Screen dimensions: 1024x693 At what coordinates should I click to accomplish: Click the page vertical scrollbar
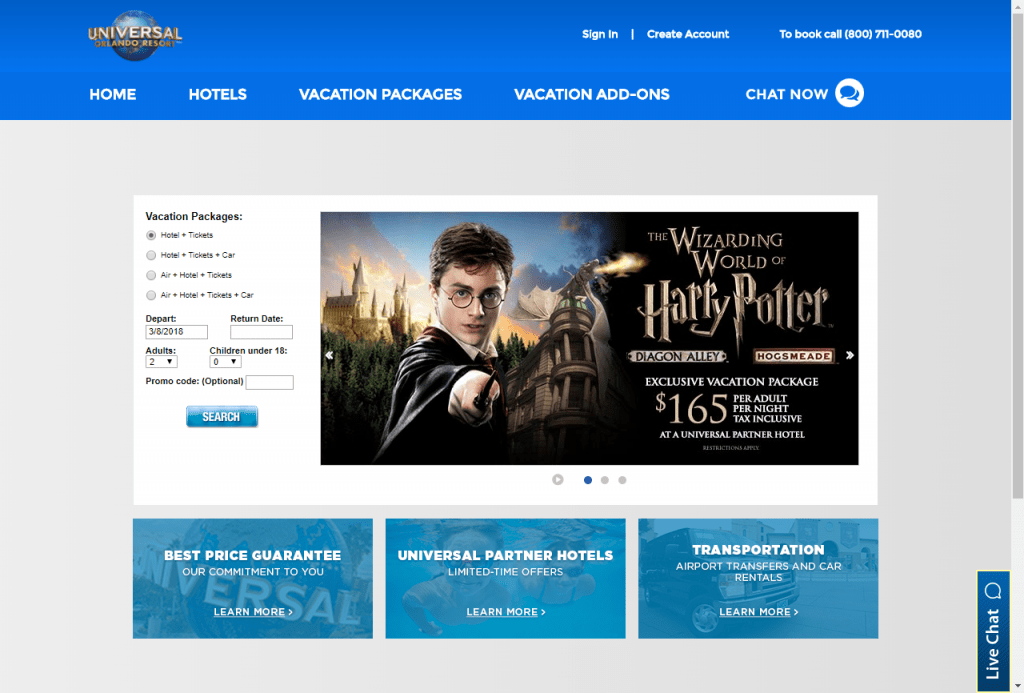[x=1017, y=255]
